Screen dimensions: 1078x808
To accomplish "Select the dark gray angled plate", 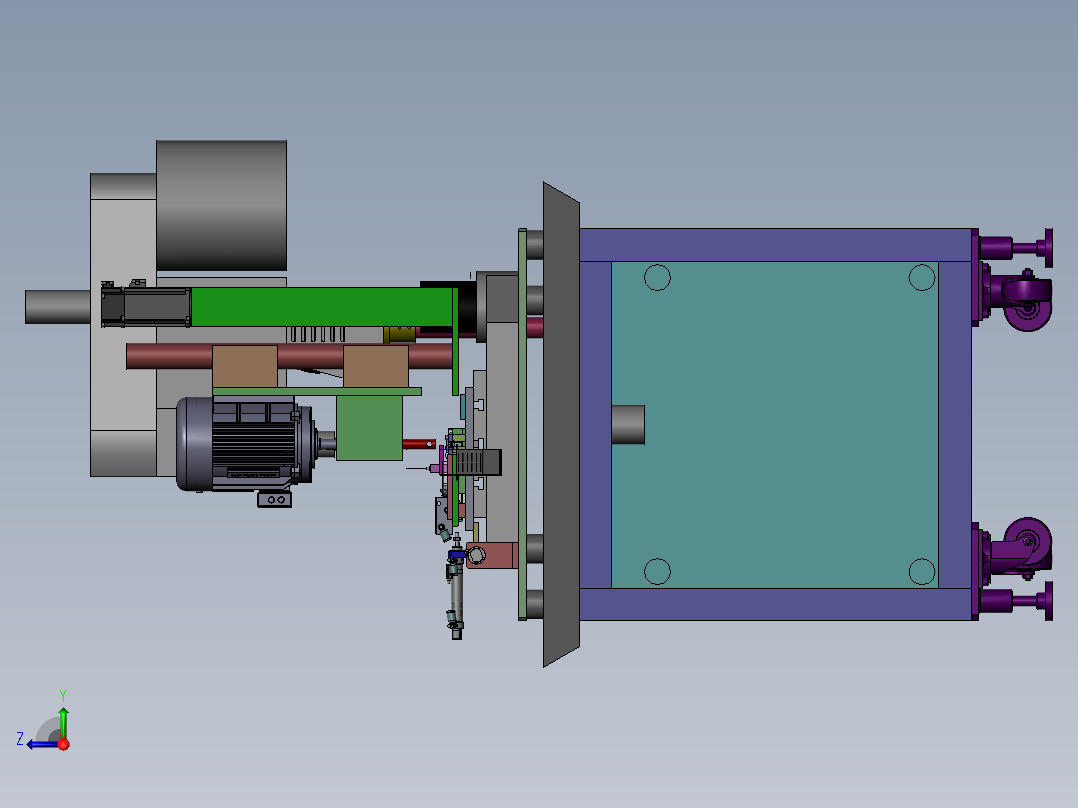I will click(x=561, y=424).
